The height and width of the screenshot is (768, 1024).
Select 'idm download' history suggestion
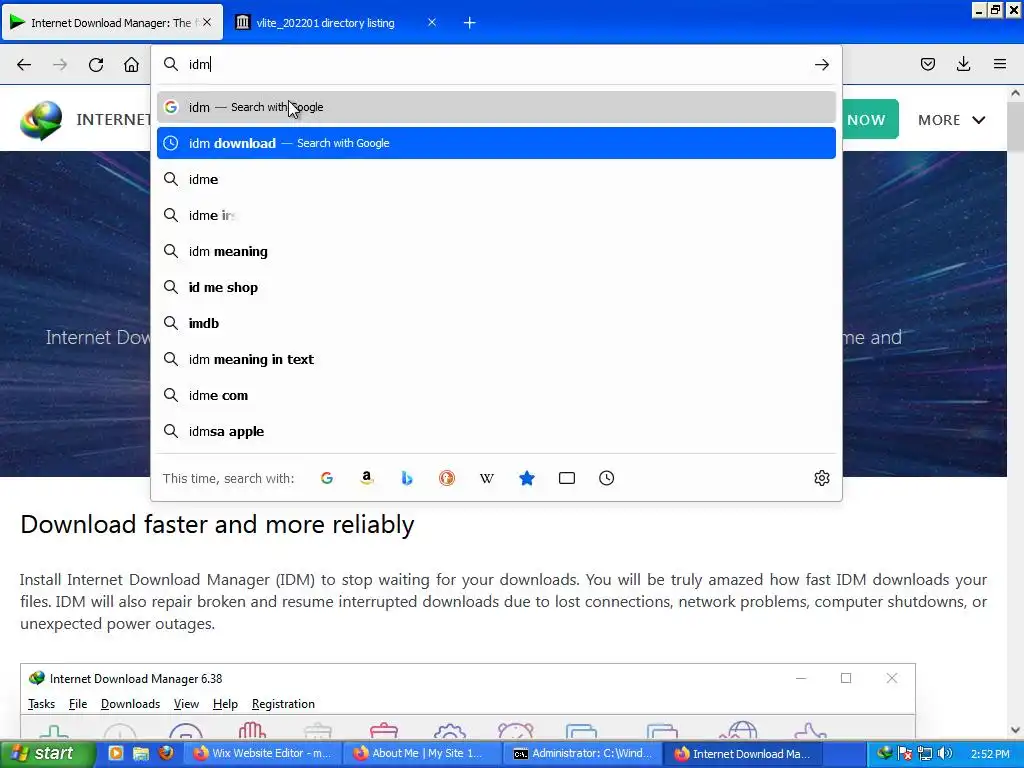(496, 143)
